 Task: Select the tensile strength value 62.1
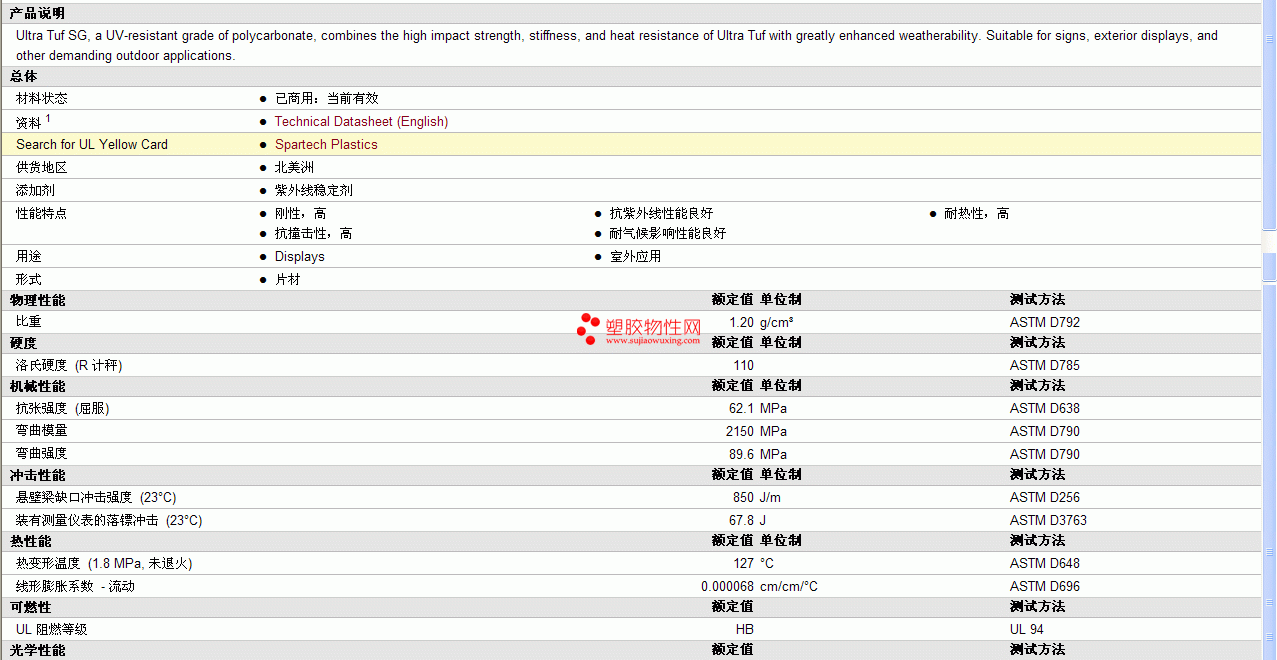742,408
